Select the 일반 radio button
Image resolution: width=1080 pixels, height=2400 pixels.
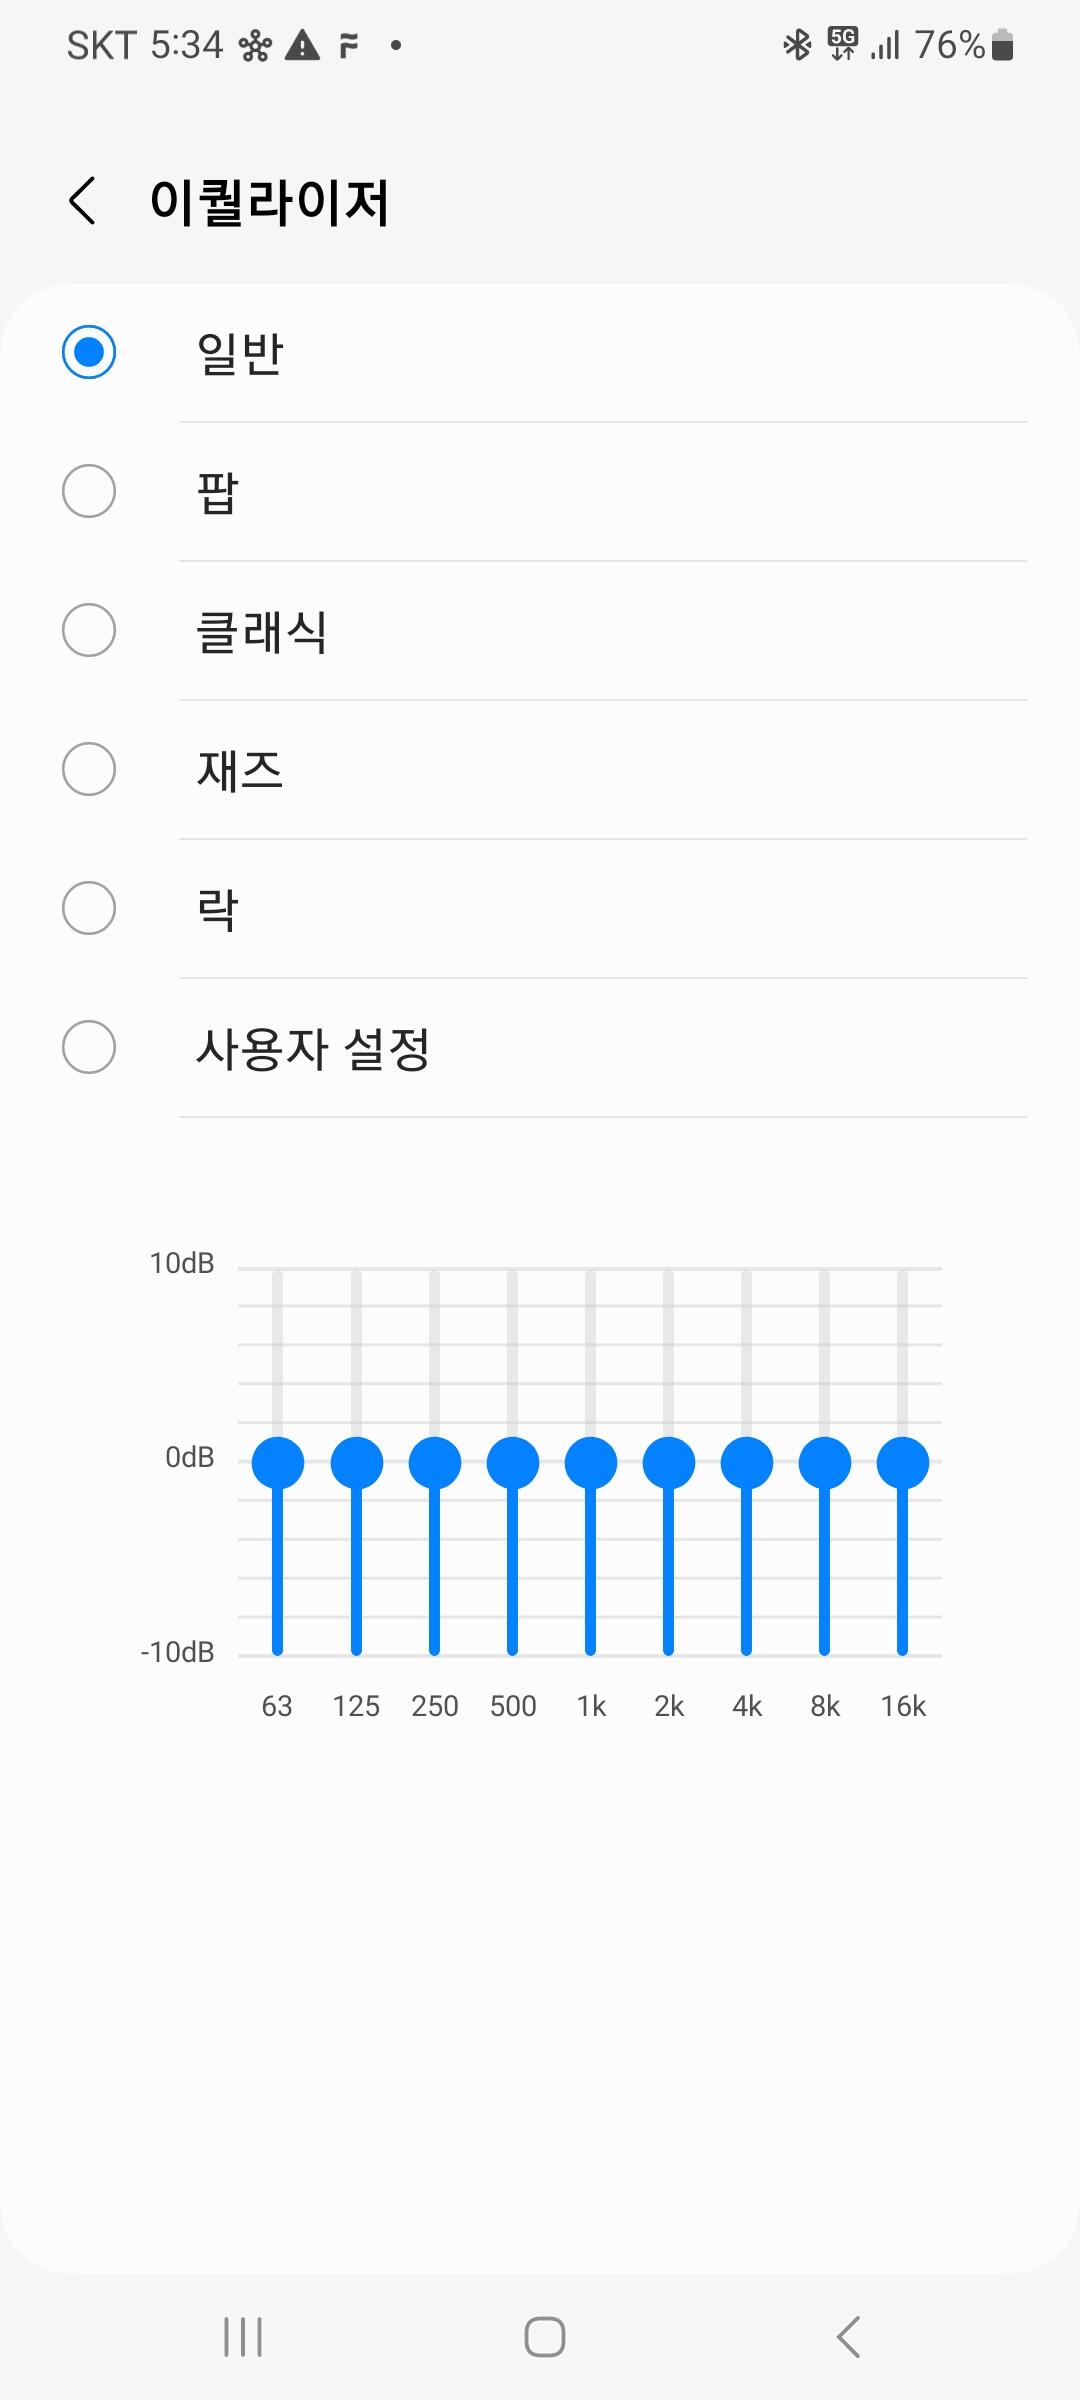[x=89, y=352]
